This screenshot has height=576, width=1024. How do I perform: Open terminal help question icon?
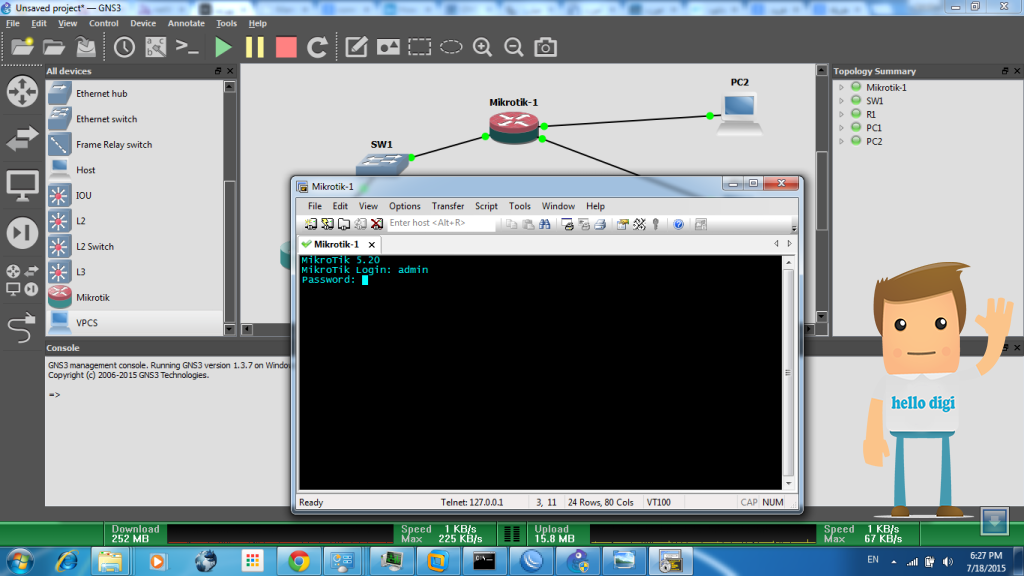pos(679,224)
